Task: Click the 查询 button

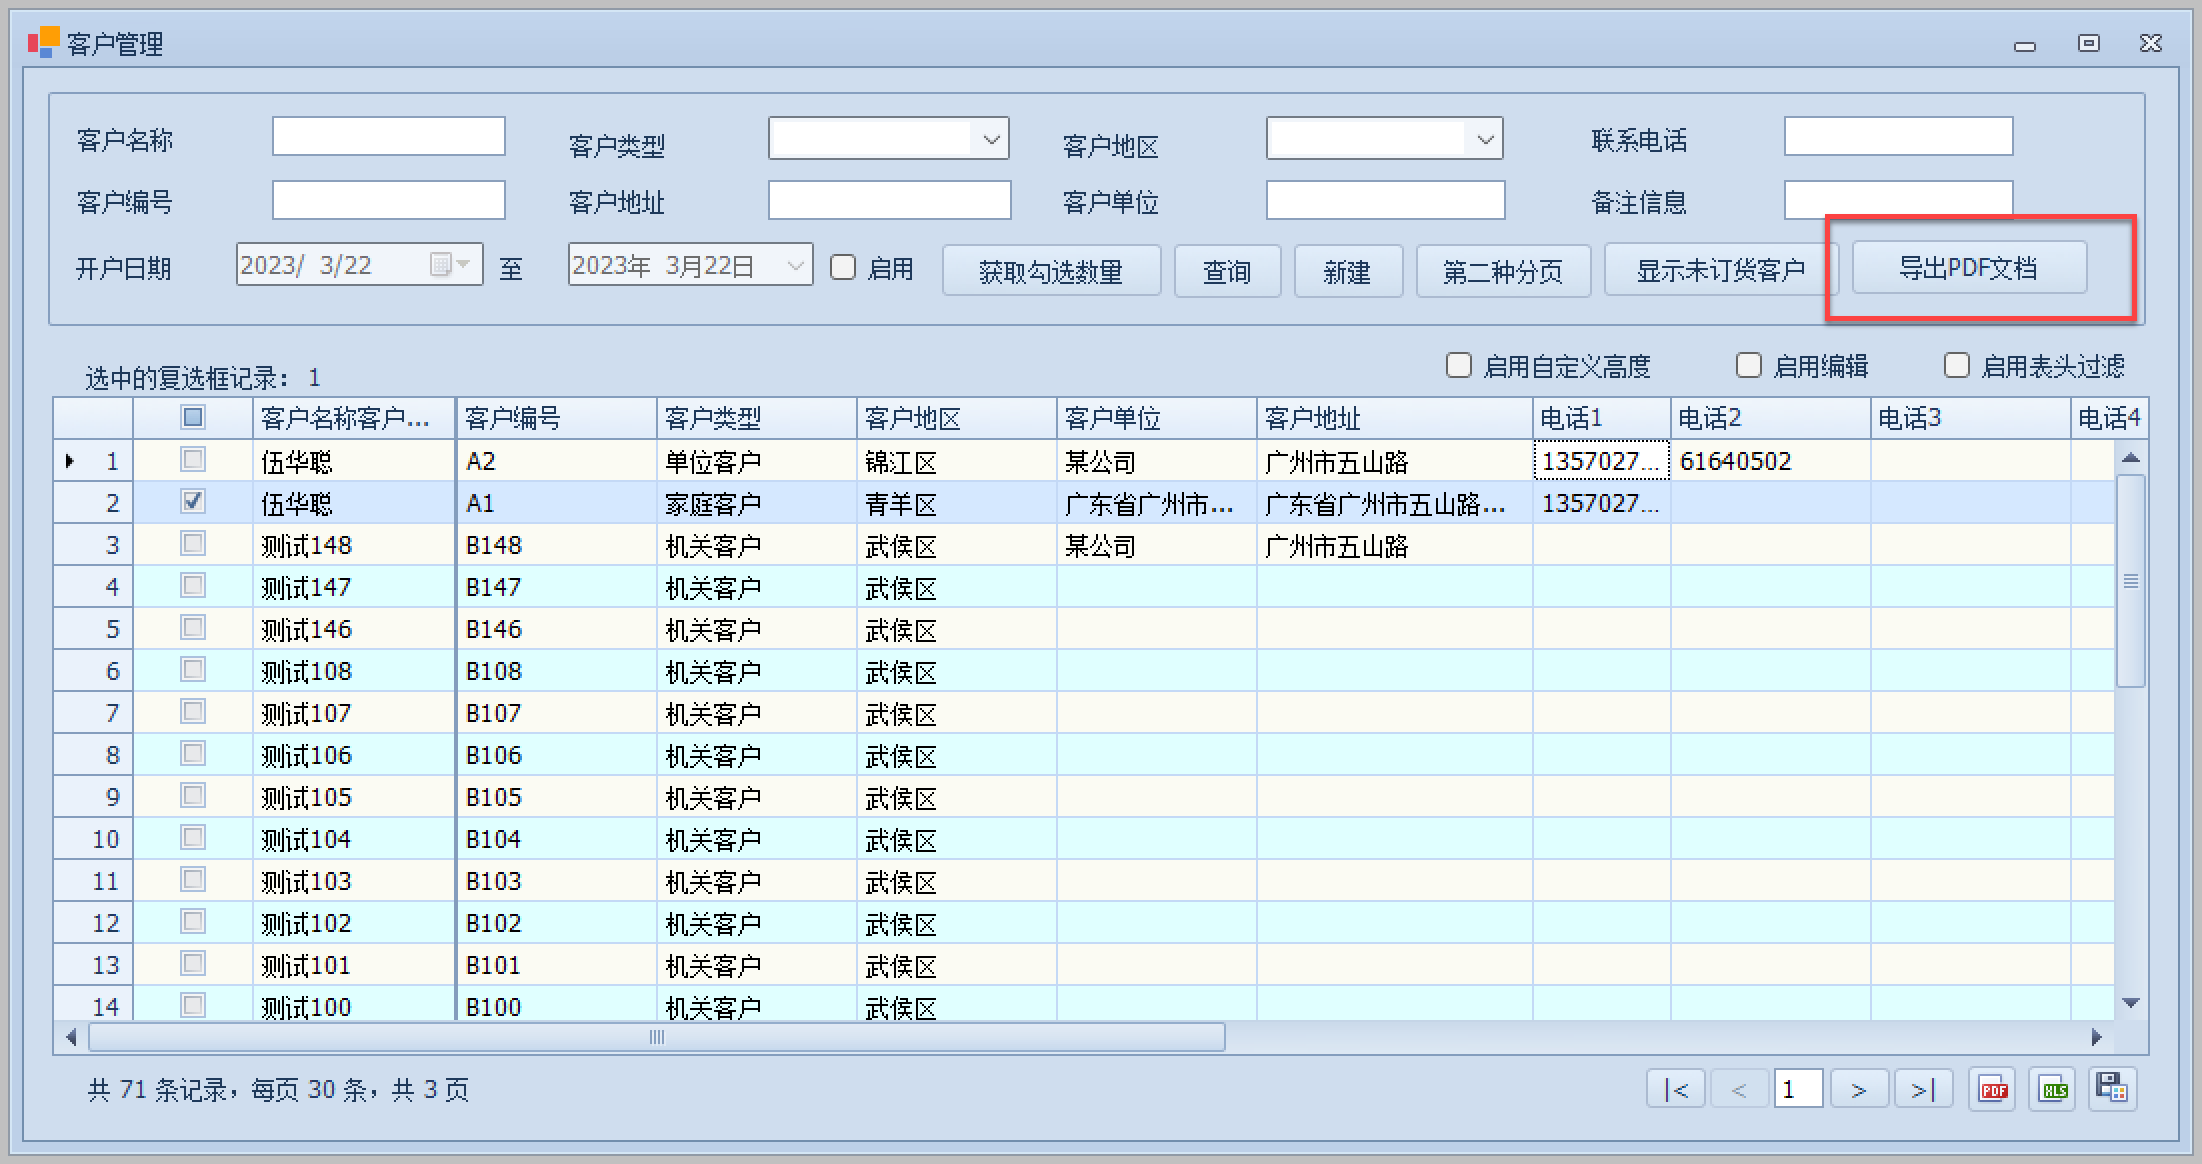Action: (1227, 272)
